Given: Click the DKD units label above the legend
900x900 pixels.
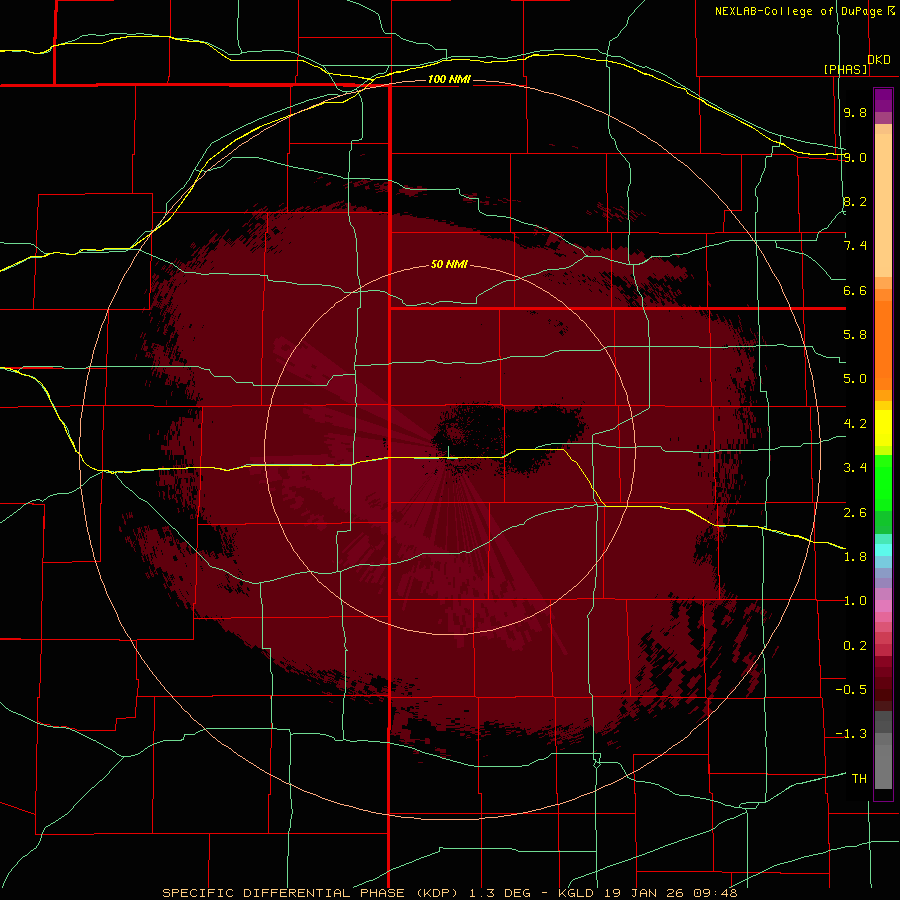Looking at the screenshot, I should click(x=879, y=59).
